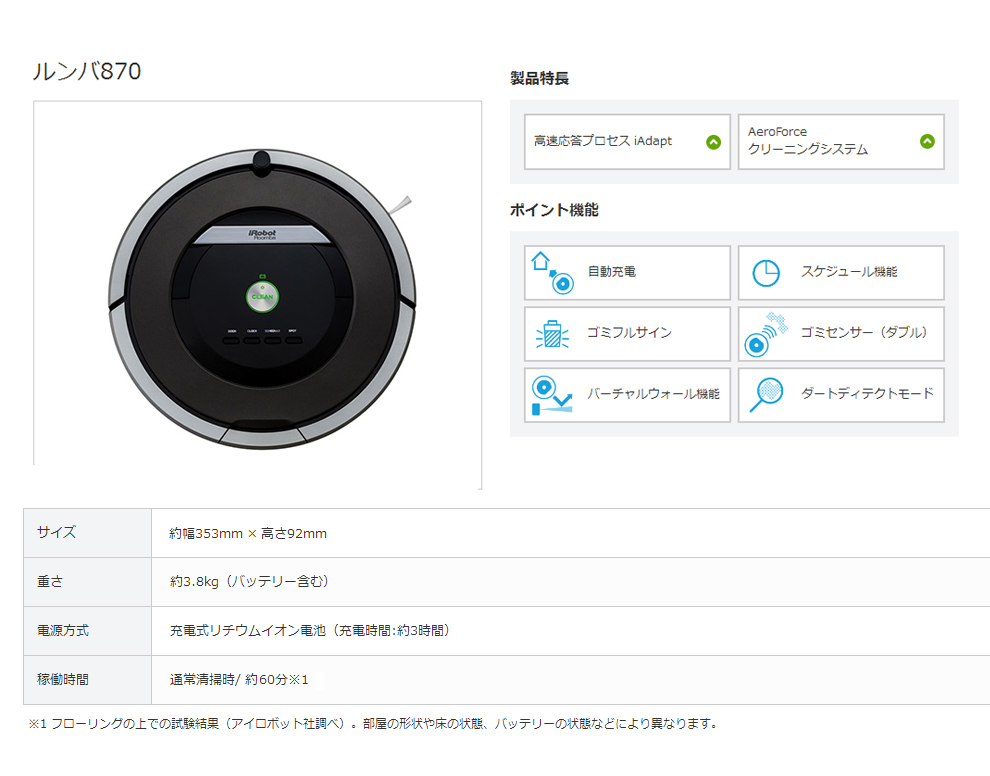The width and height of the screenshot is (990, 776).
Task: Click the サイズ row header in spec table
Action: [x=57, y=533]
